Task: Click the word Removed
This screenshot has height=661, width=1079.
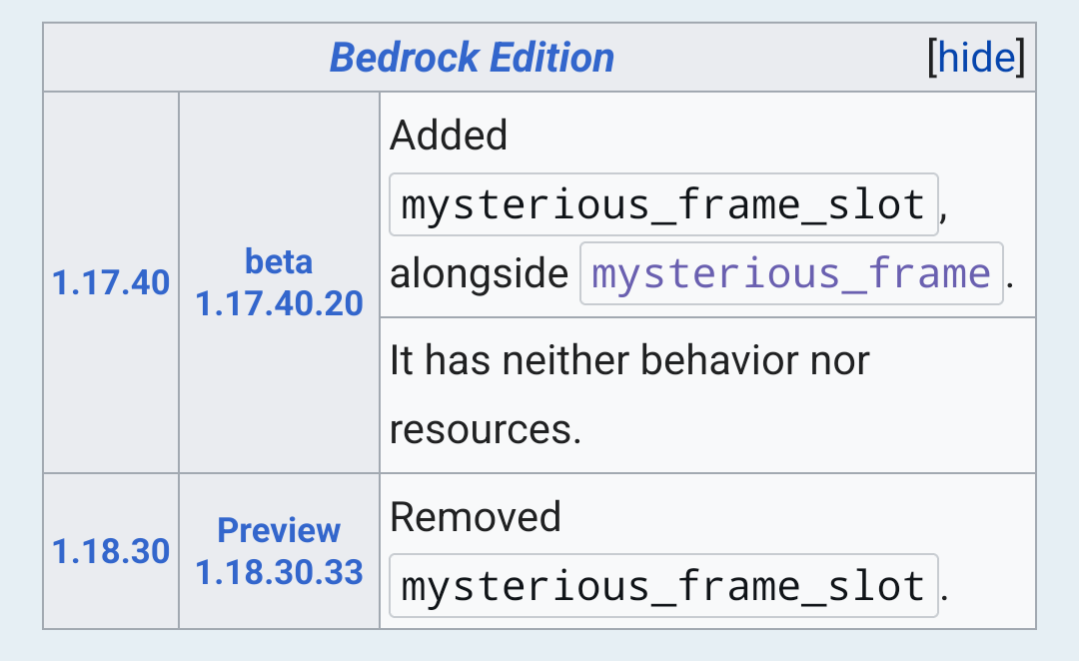Action: [476, 517]
